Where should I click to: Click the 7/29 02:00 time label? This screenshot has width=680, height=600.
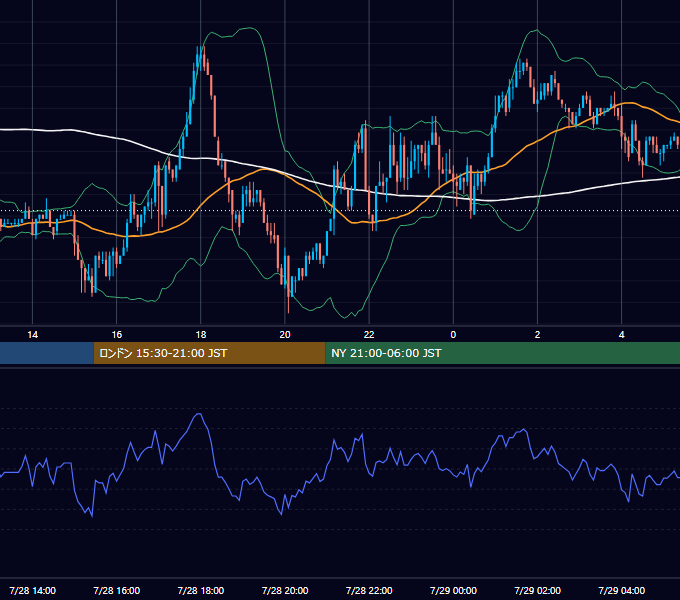click(537, 590)
